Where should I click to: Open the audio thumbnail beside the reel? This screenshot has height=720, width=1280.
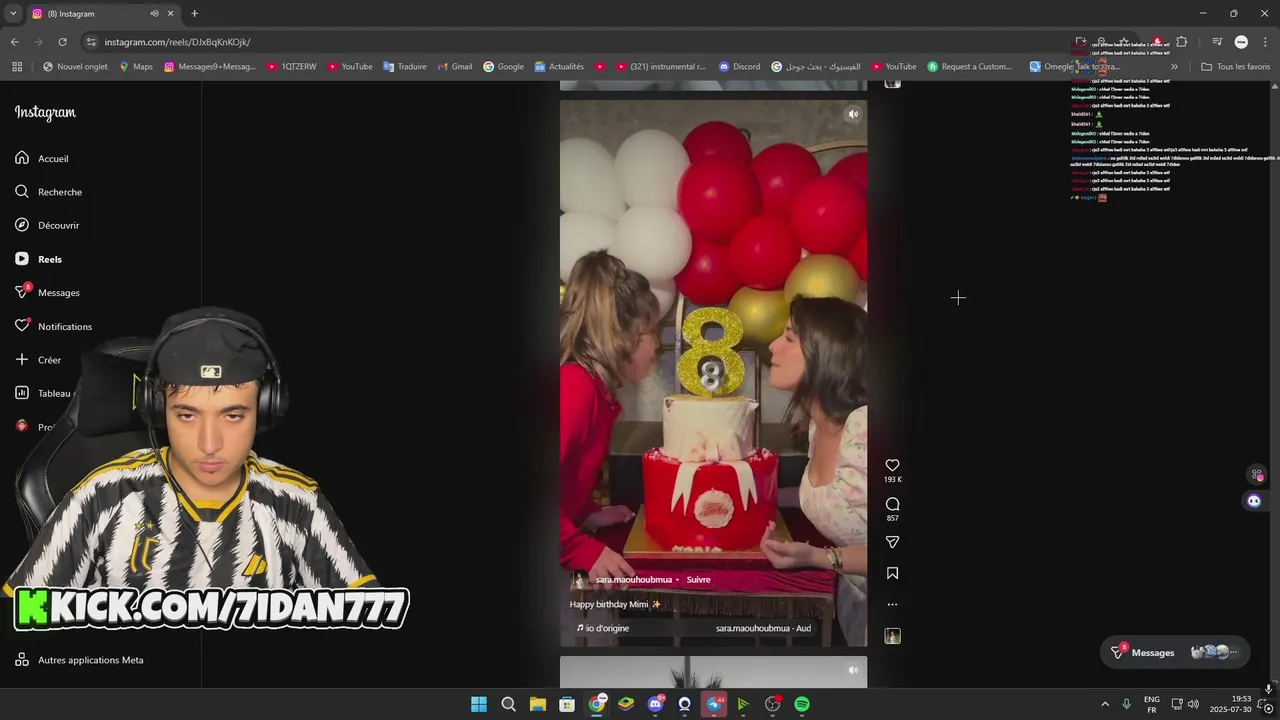click(x=892, y=636)
